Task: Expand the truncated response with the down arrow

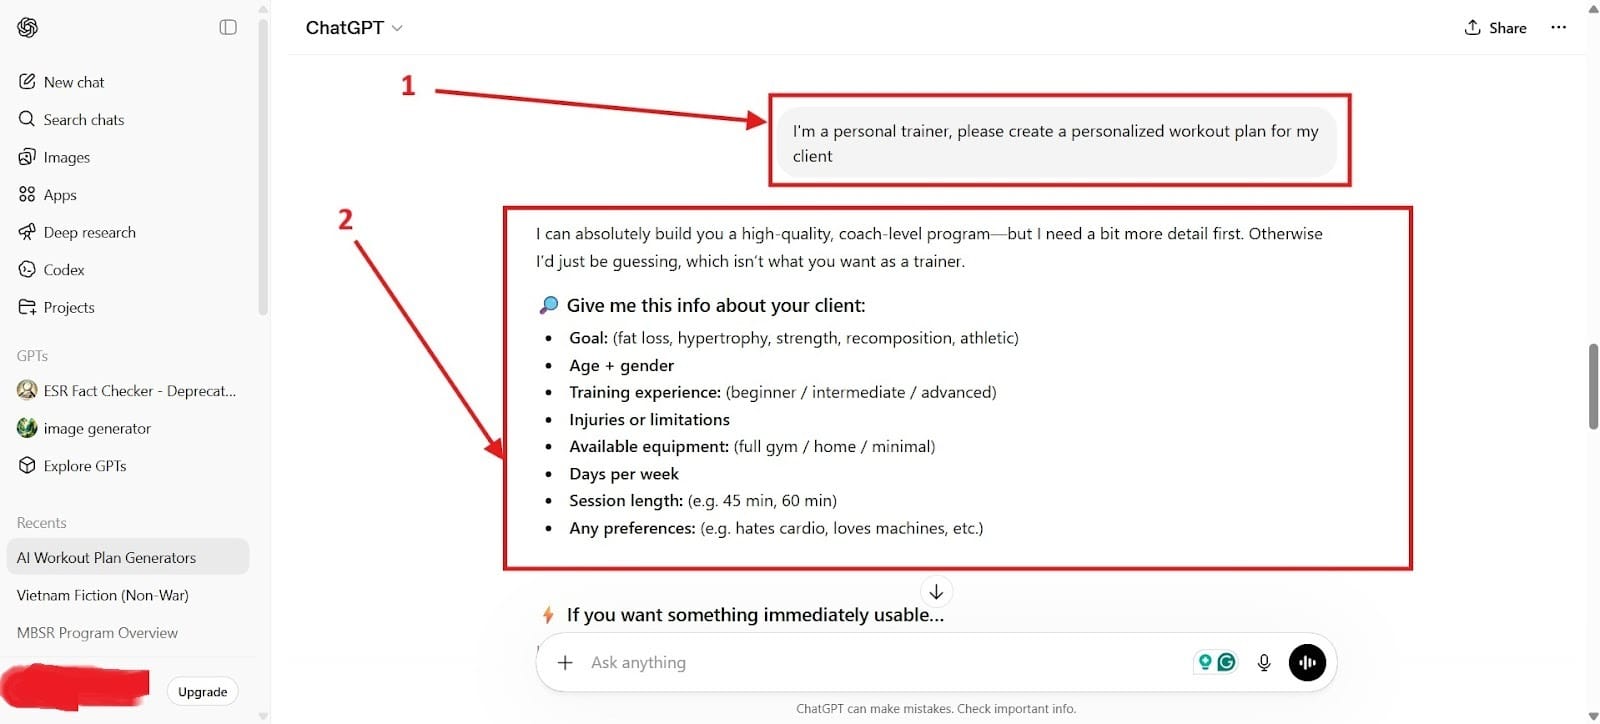Action: click(936, 591)
